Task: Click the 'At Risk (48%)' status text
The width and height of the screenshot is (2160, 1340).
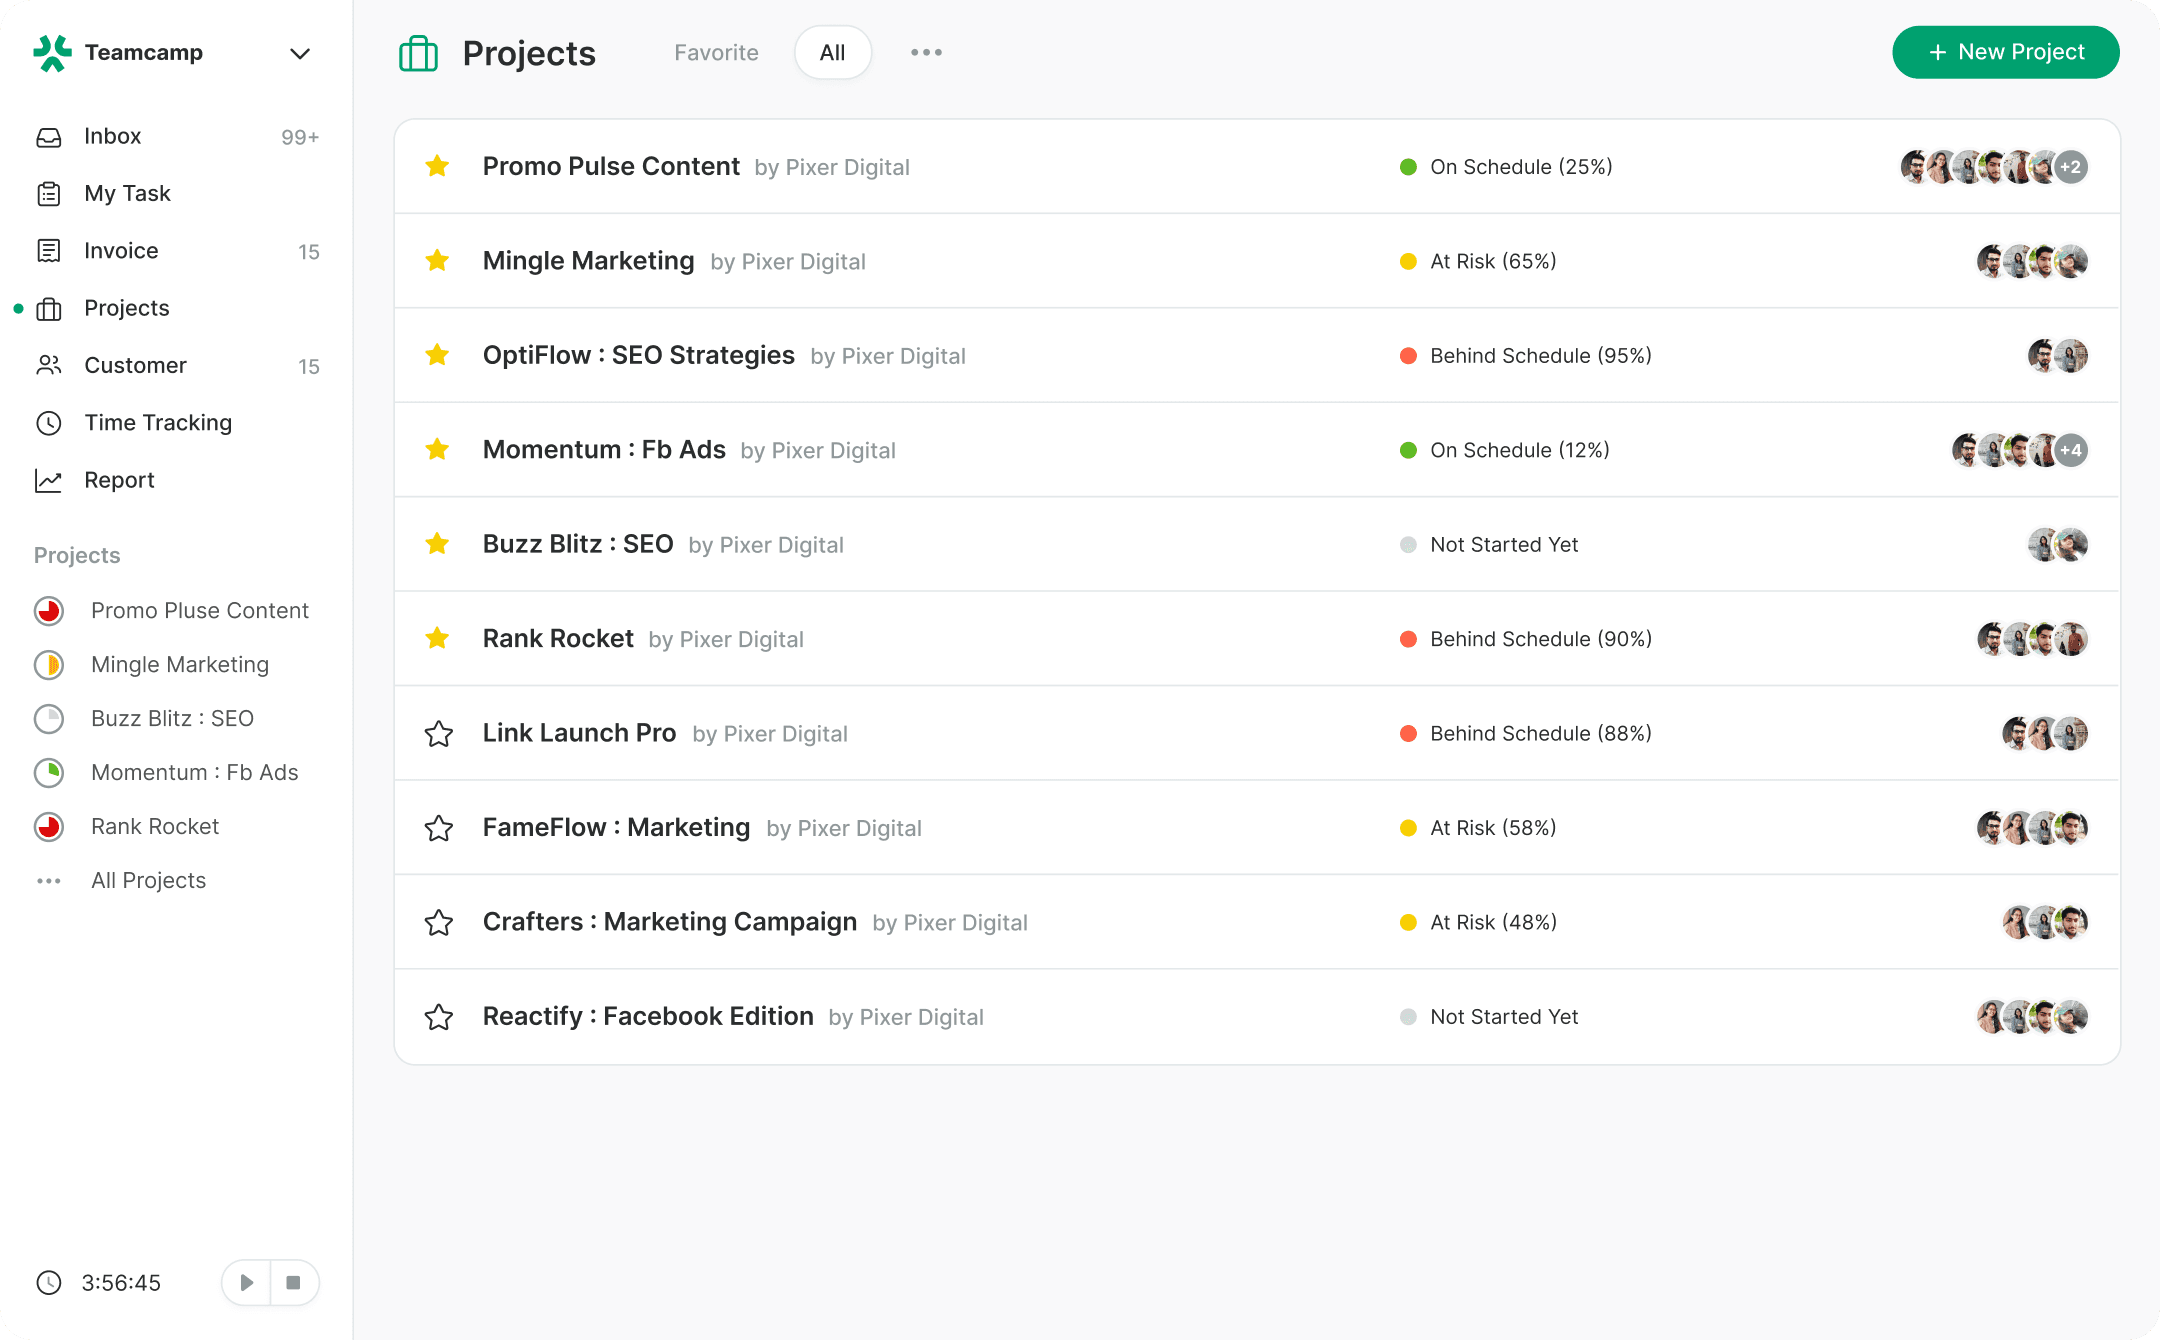Action: [x=1494, y=923]
